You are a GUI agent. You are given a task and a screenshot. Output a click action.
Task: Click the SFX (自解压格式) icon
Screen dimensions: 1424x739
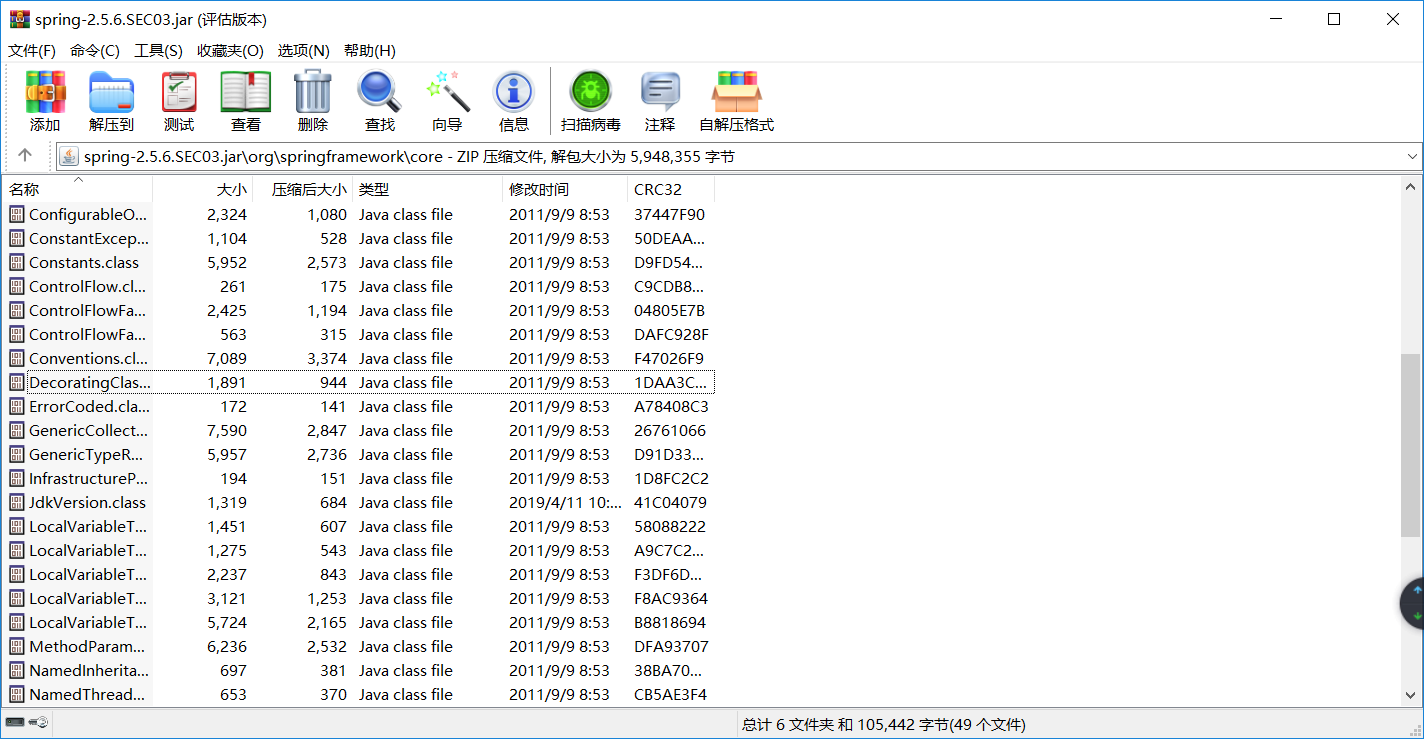pos(736,93)
